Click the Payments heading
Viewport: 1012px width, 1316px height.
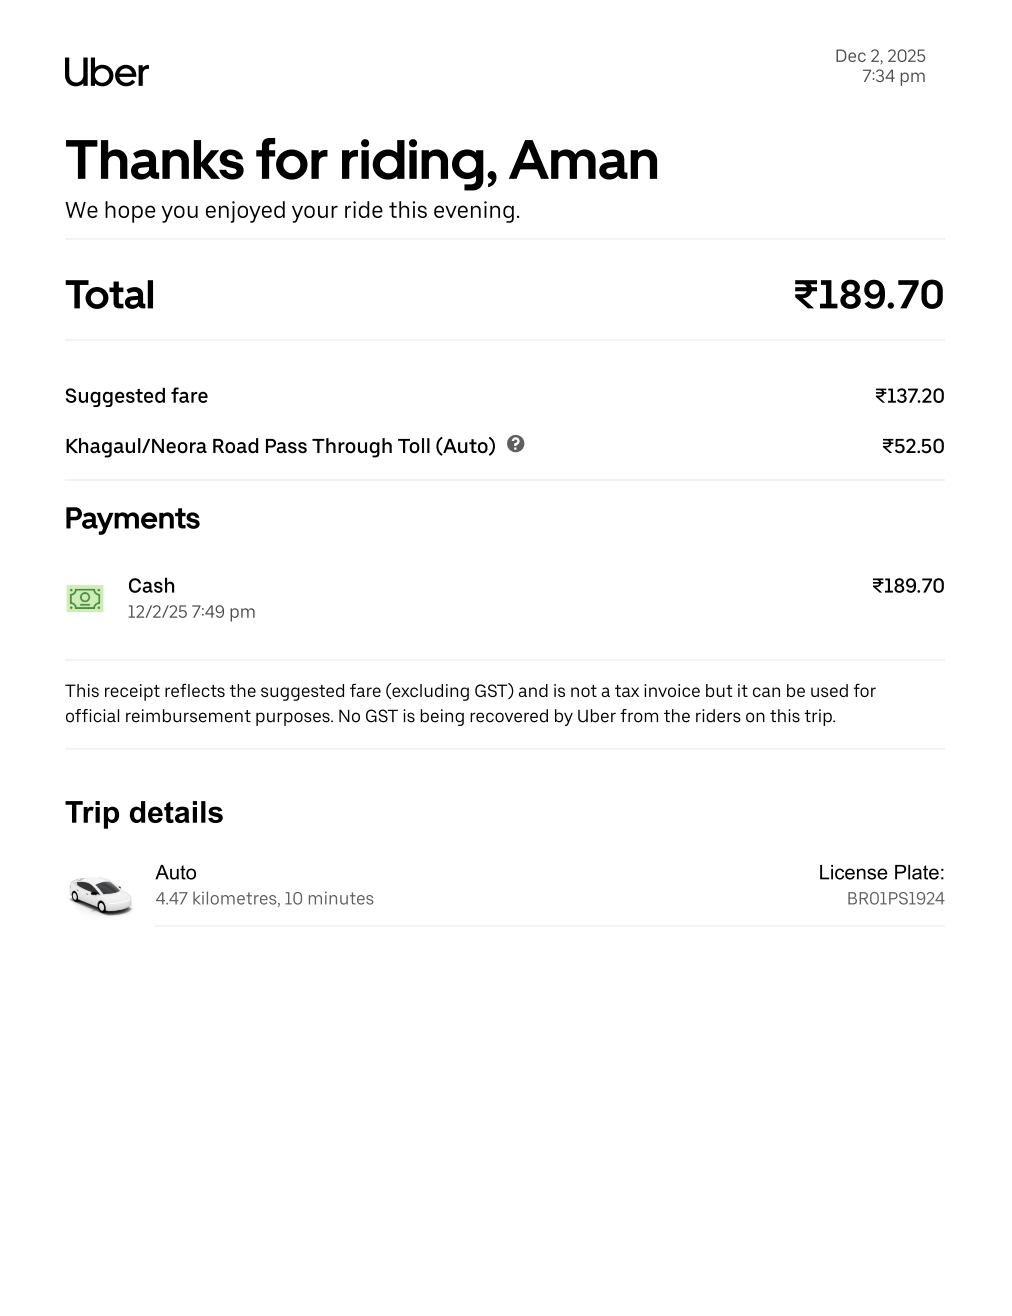[132, 518]
